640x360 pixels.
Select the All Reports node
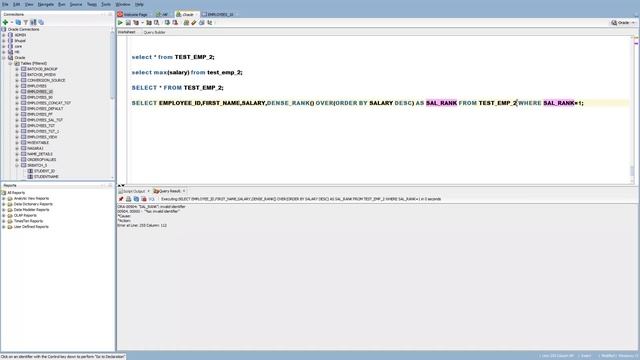pyautogui.click(x=16, y=193)
